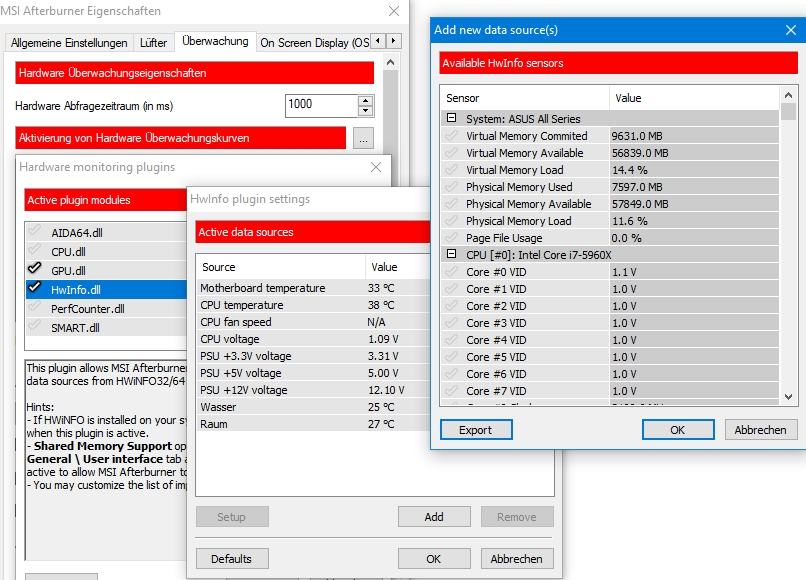The image size is (806, 580).
Task: Close the Hardware monitoring plugins dialog
Action: 376,167
